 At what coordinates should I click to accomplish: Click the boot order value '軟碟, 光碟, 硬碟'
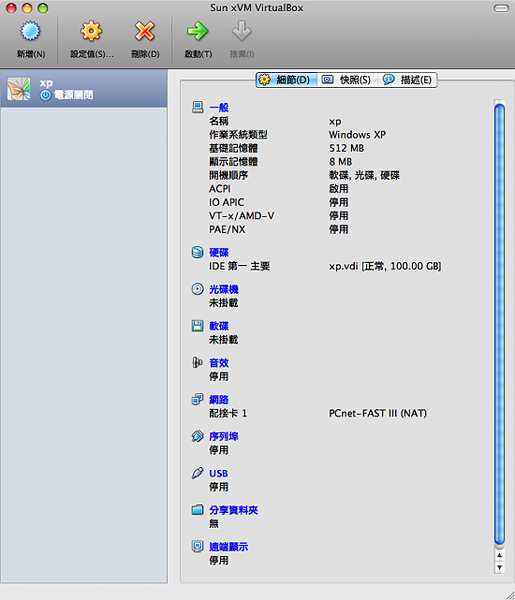364,175
